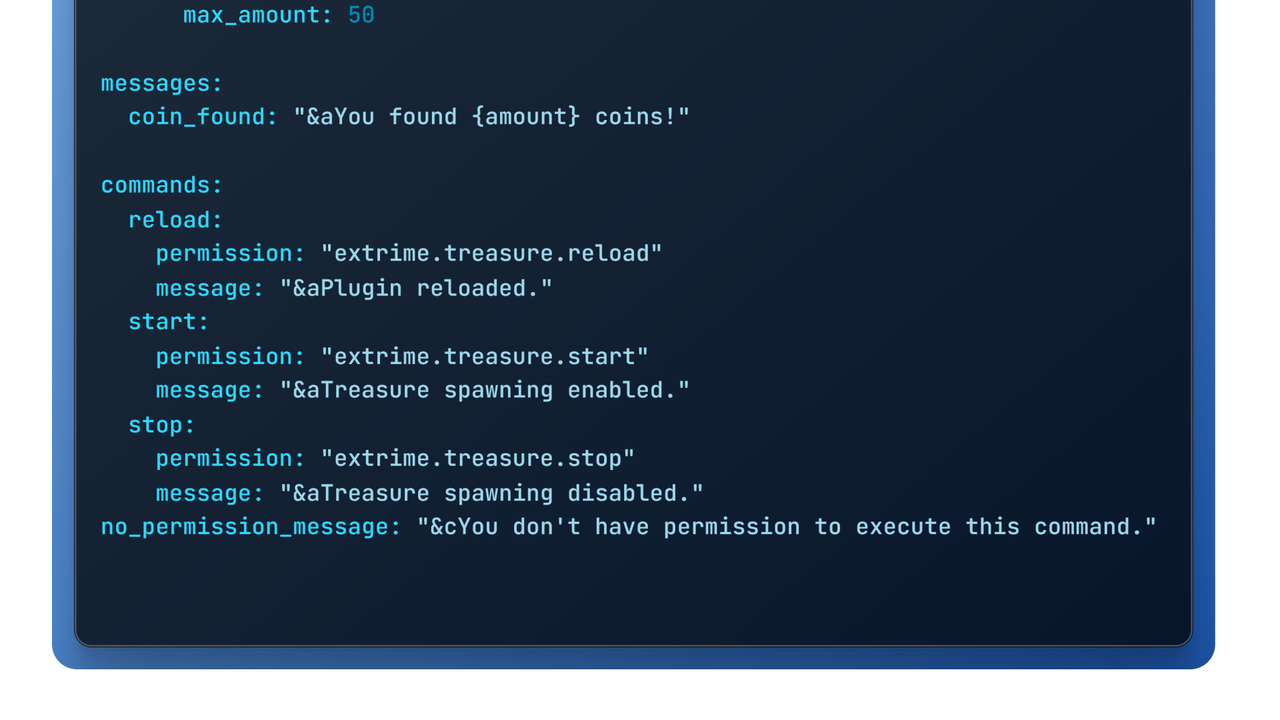Viewport: 1280px width, 720px height.
Task: Click the "&aTreasure spawning disabled." string
Action: [491, 493]
